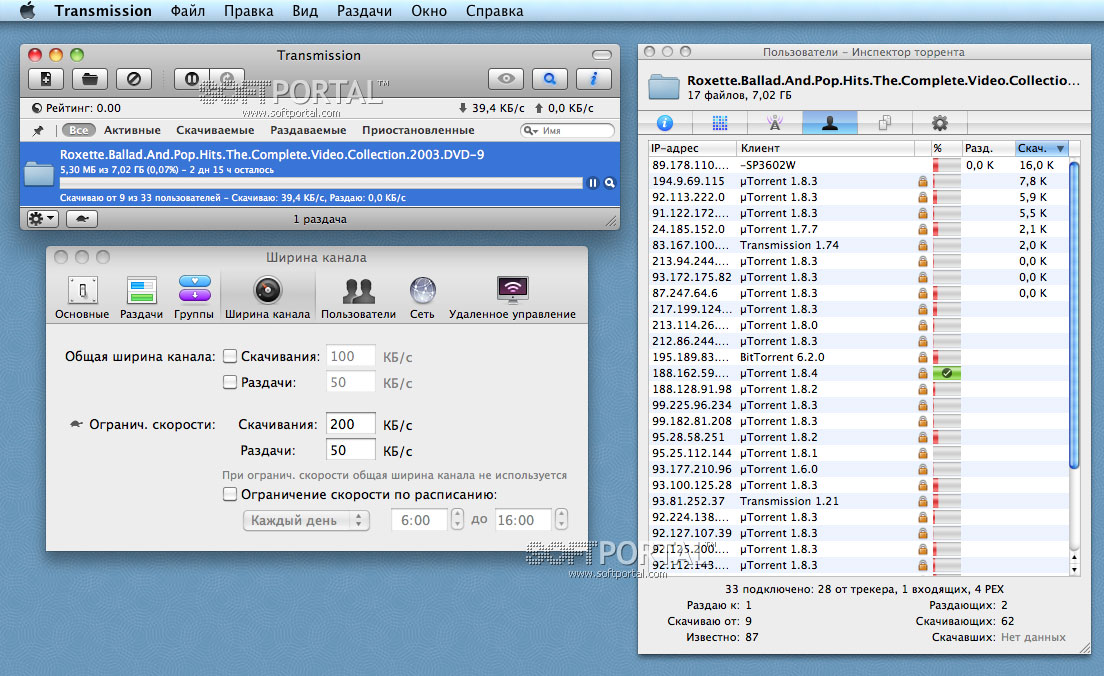Open the Каждый день schedule dropdown
This screenshot has width=1104, height=676.
pos(306,520)
